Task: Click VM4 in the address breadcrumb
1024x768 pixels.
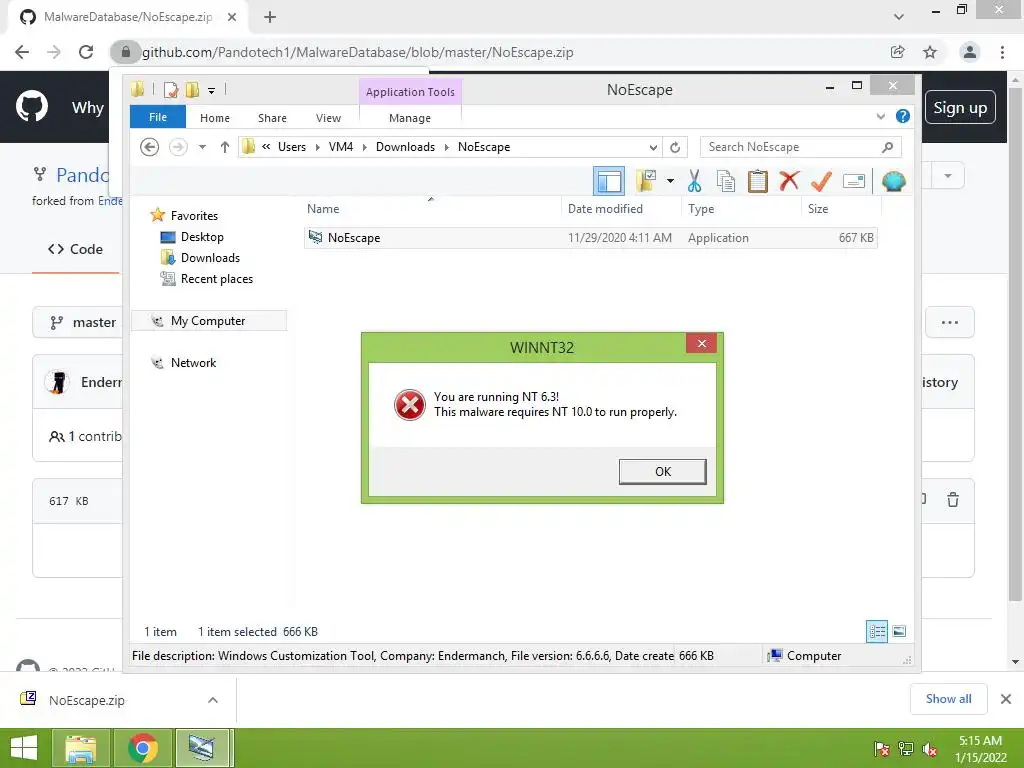Action: click(341, 147)
